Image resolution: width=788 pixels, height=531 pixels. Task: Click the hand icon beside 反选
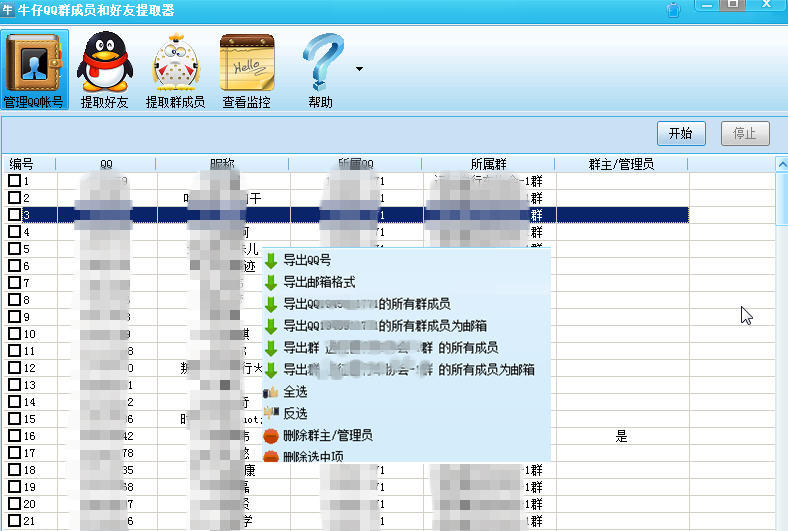tap(271, 413)
